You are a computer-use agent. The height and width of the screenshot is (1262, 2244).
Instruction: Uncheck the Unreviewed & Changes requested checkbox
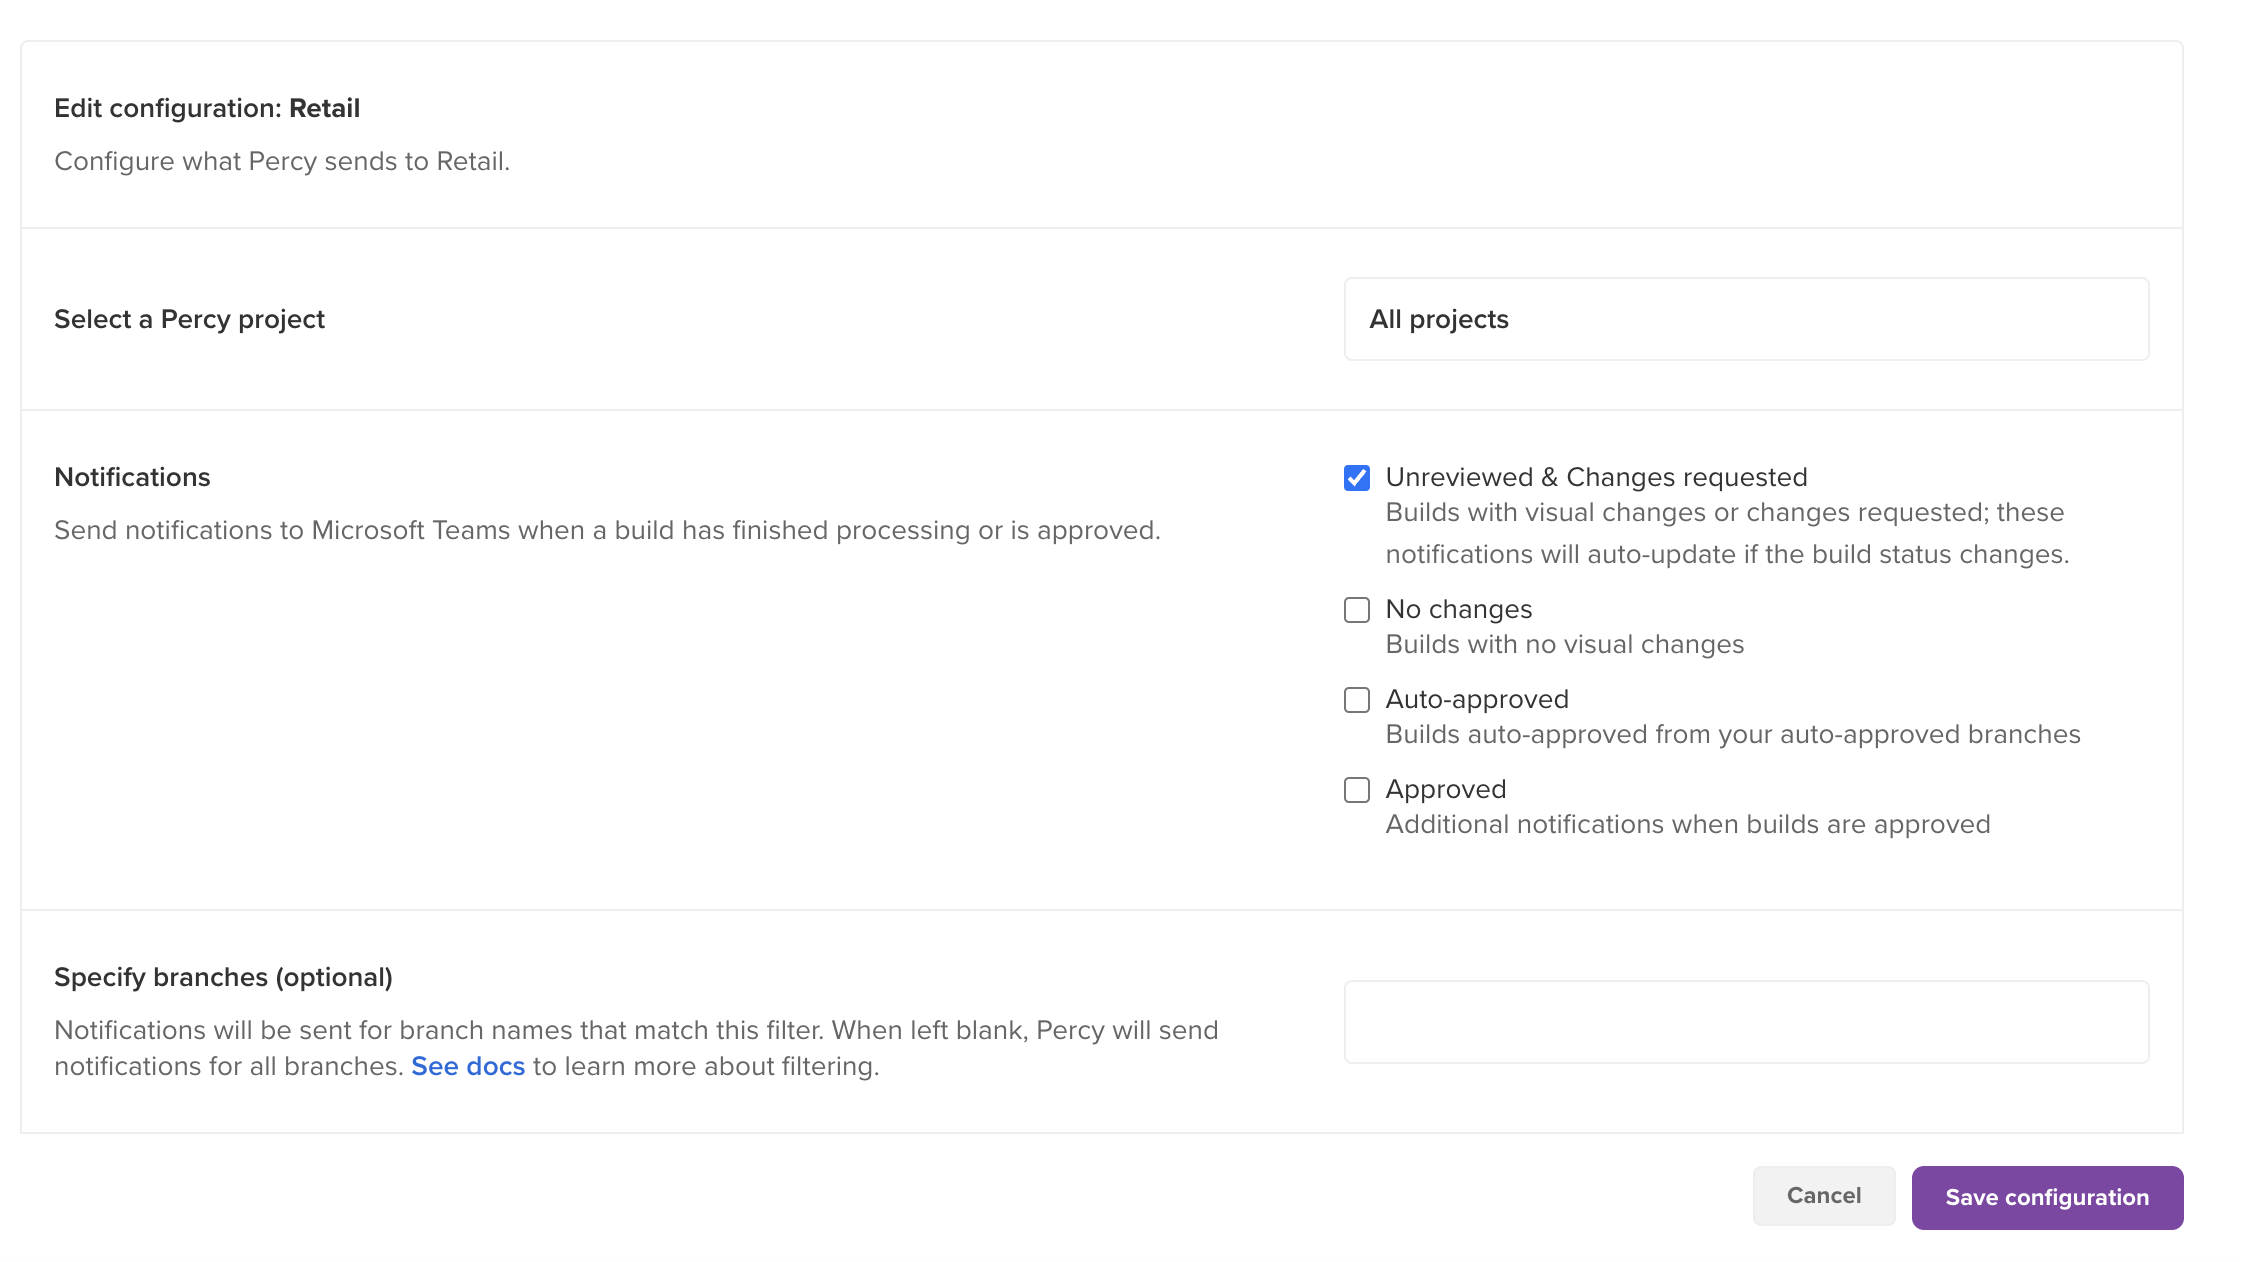click(x=1356, y=478)
